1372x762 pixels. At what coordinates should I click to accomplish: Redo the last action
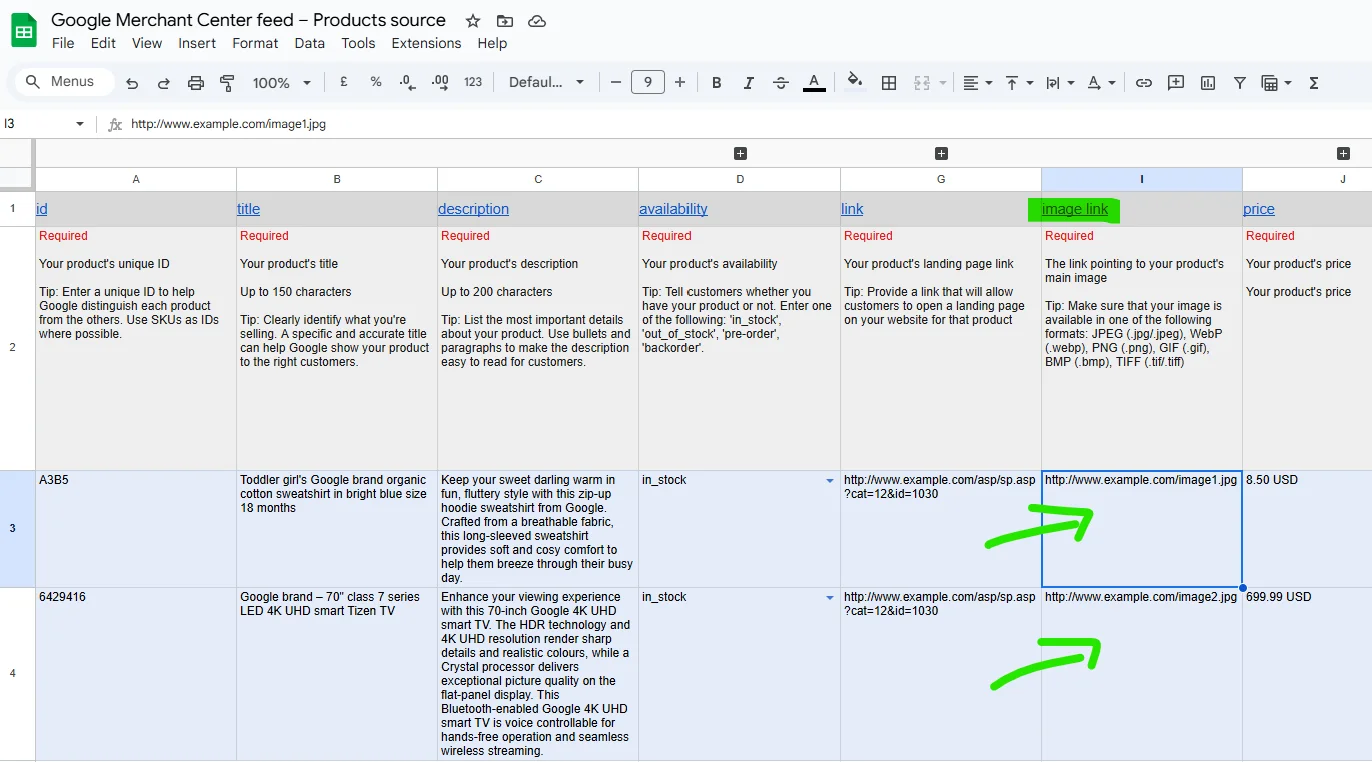click(x=163, y=83)
